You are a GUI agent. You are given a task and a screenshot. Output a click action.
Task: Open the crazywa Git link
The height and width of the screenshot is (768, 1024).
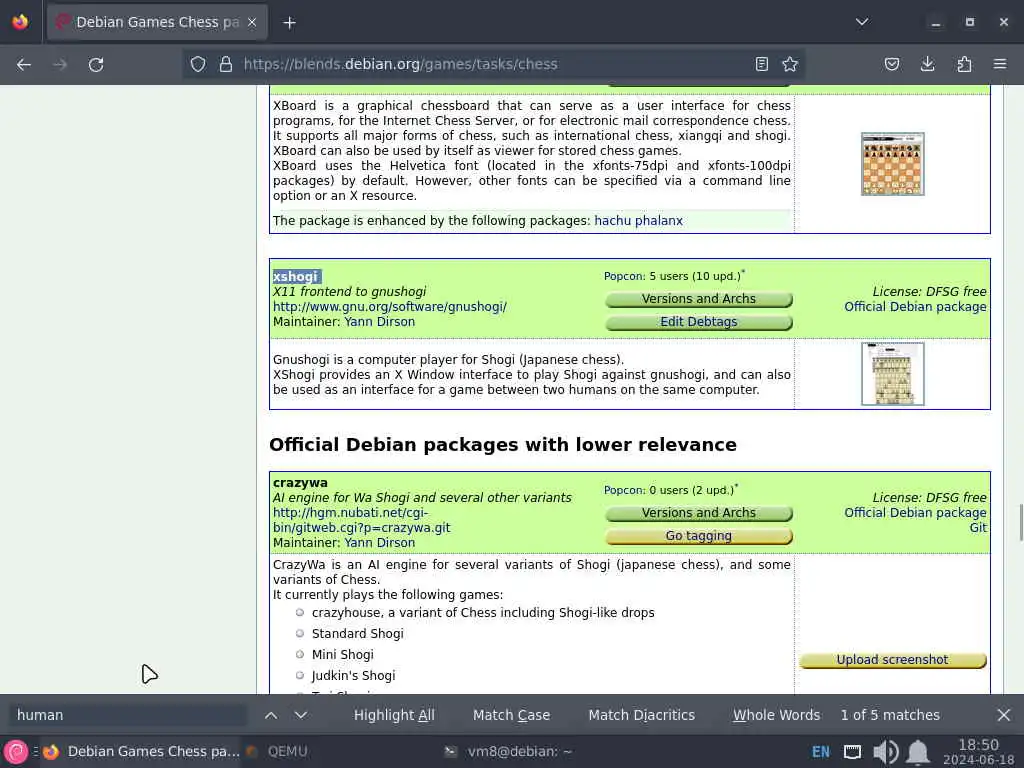pos(978,528)
